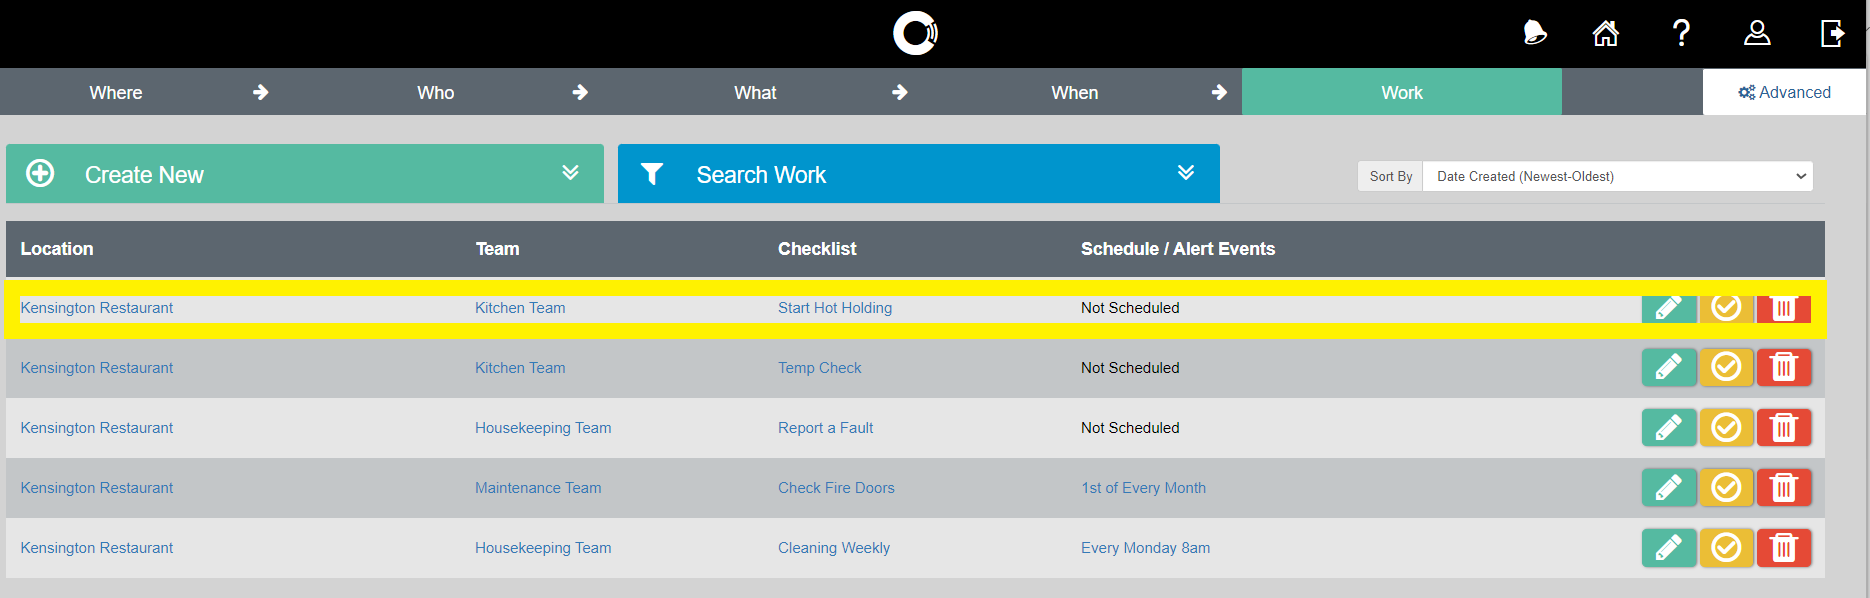Switch to the Where tab
Screen dimensions: 1870x598
click(x=116, y=92)
